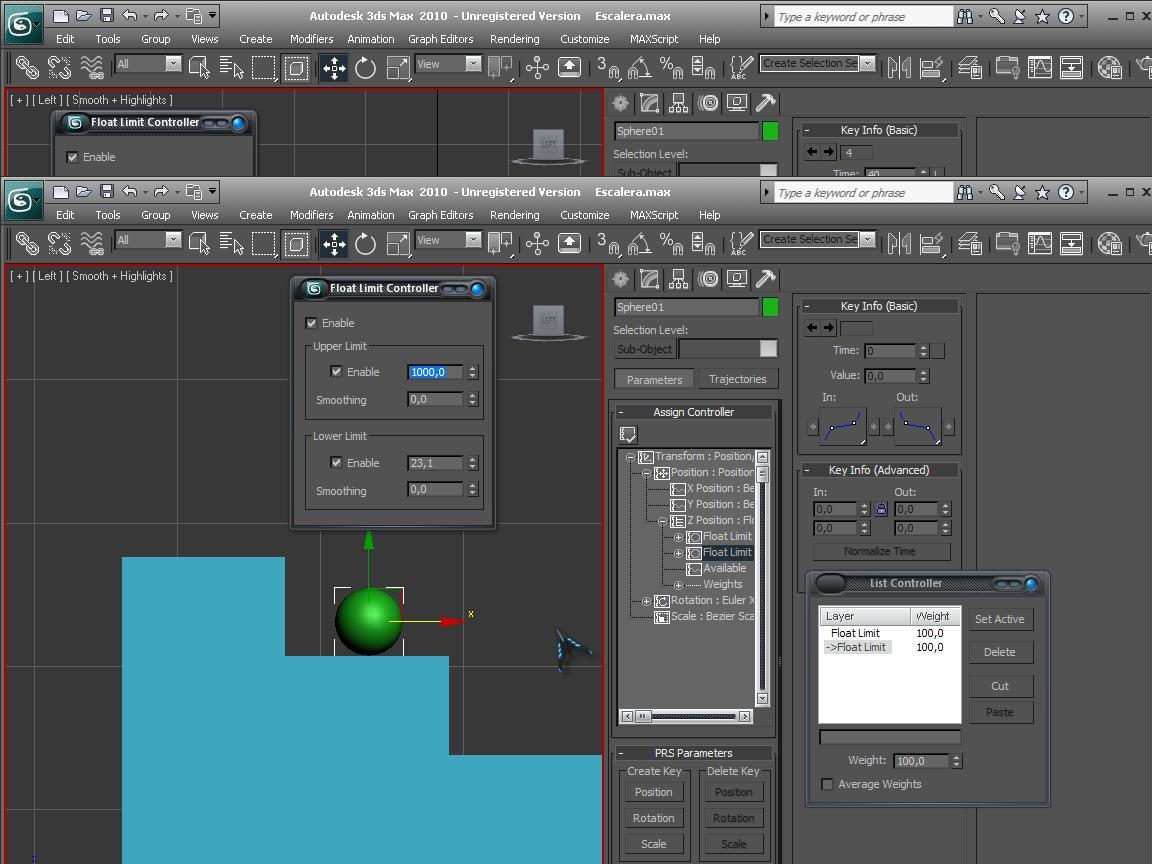Viewport: 1152px width, 864px height.
Task: Open MAXScript menu in lower window
Action: 654,215
